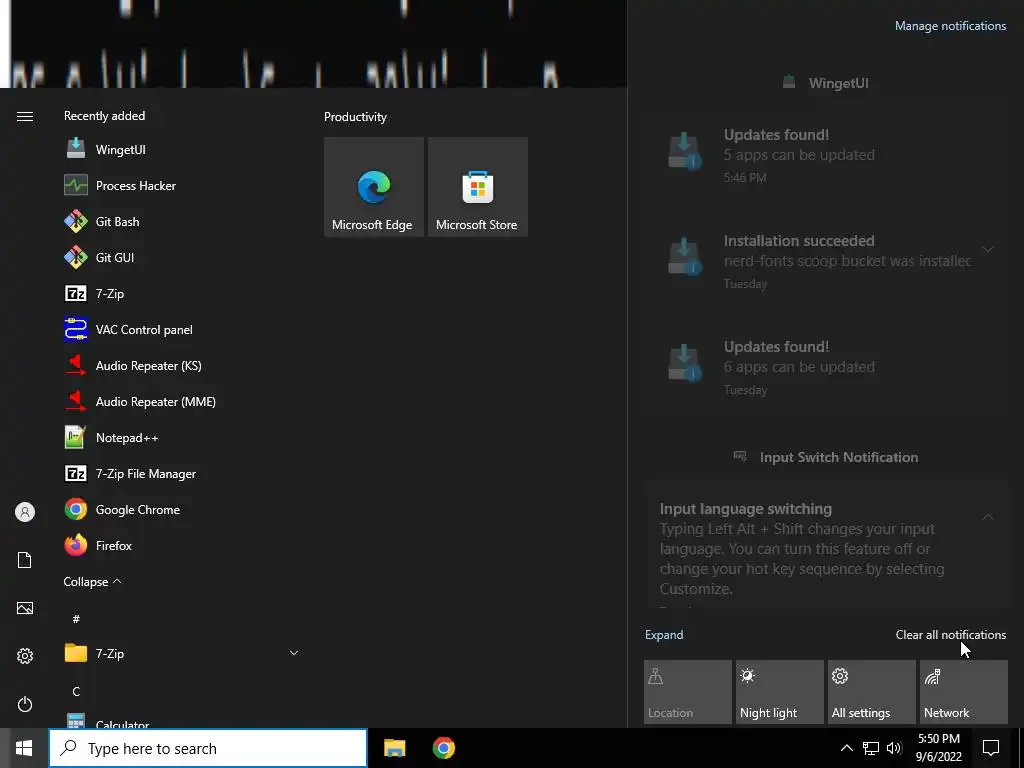Viewport: 1024px width, 768px height.
Task: Toggle the Night light quick action
Action: point(780,692)
